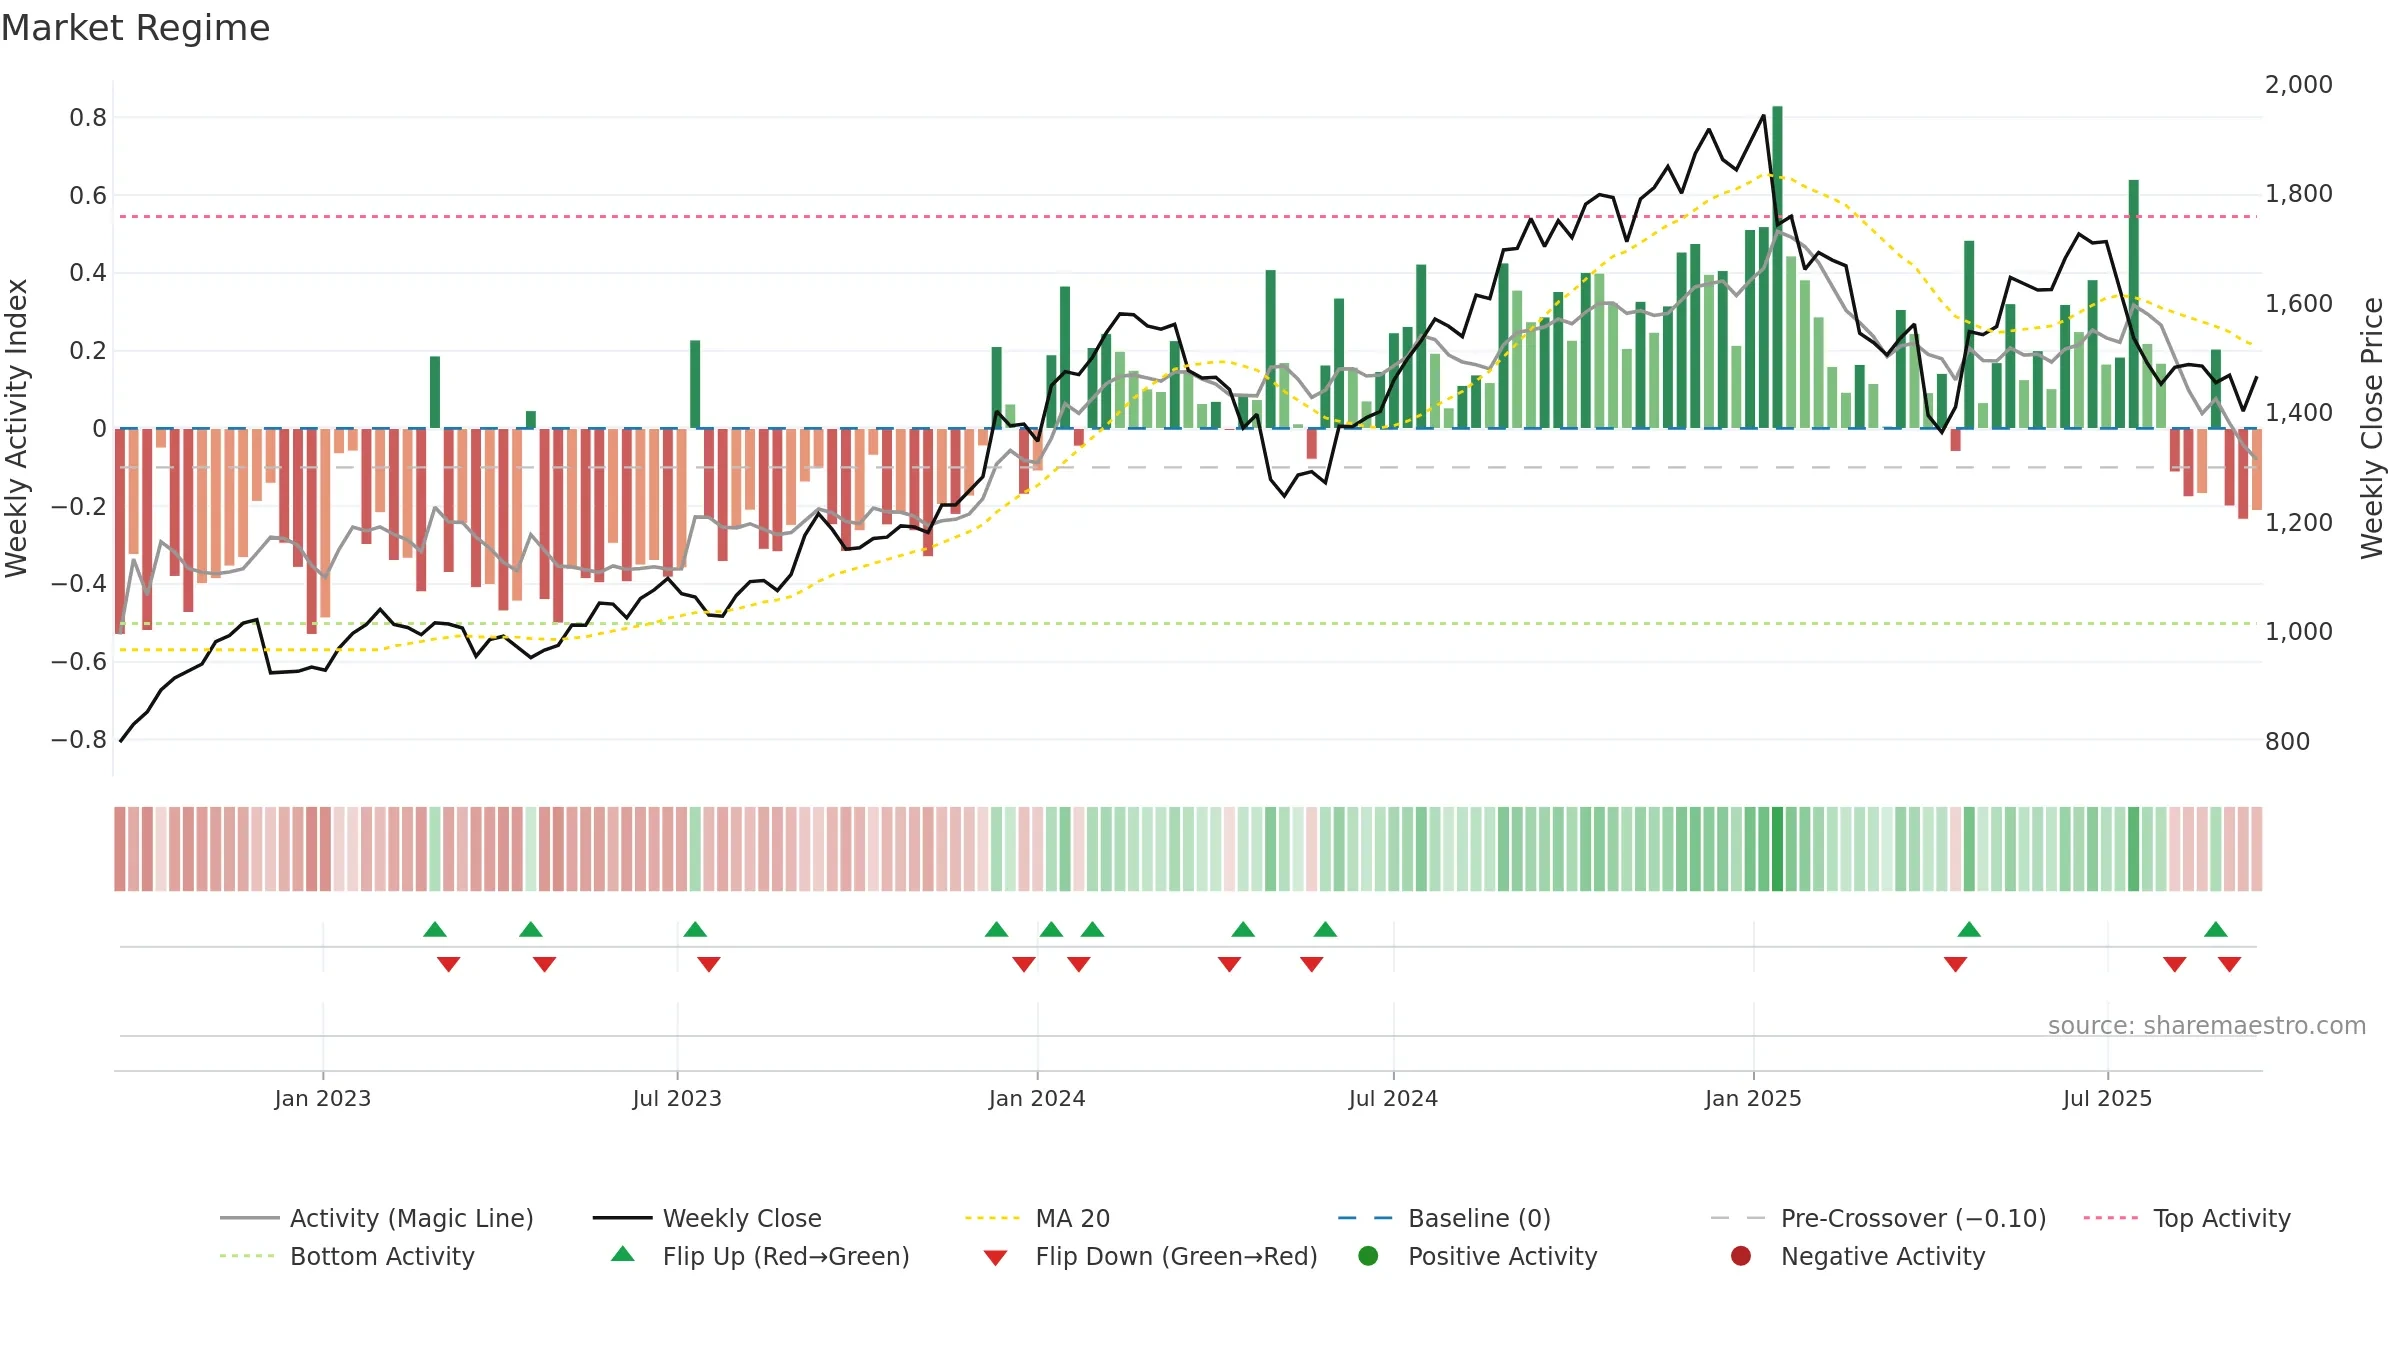The image size is (2400, 1350).
Task: Toggle the Weekly Close legend entry
Action: pyautogui.click(x=707, y=1218)
